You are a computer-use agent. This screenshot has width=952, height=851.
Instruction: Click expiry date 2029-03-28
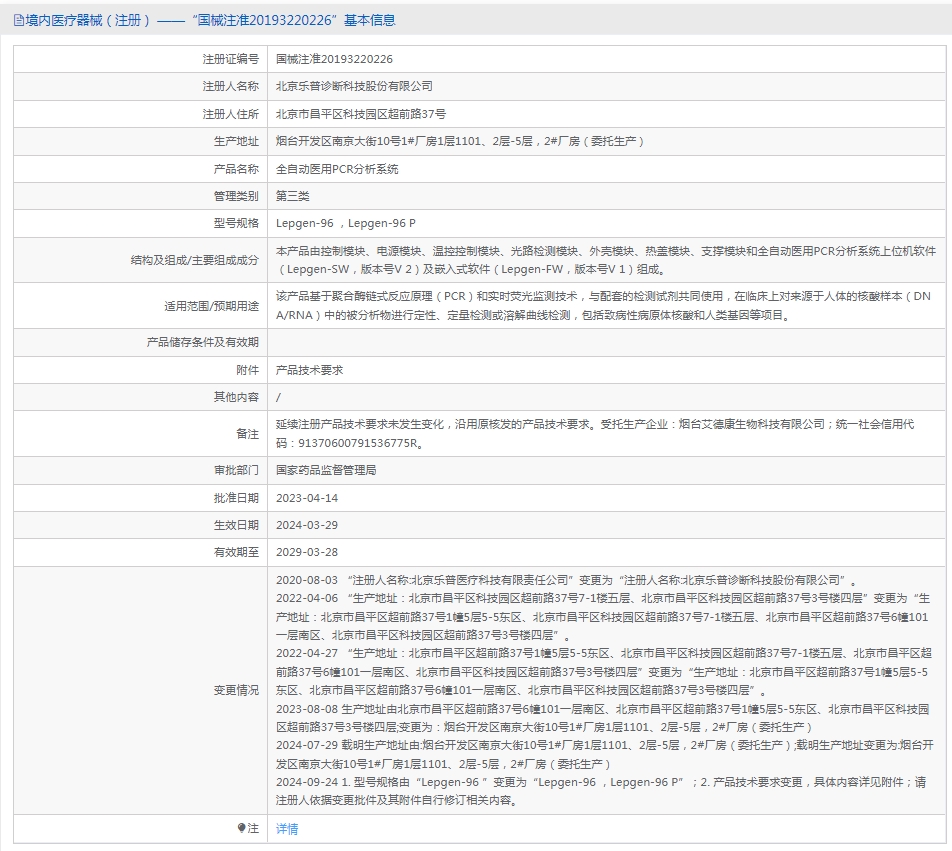point(307,552)
